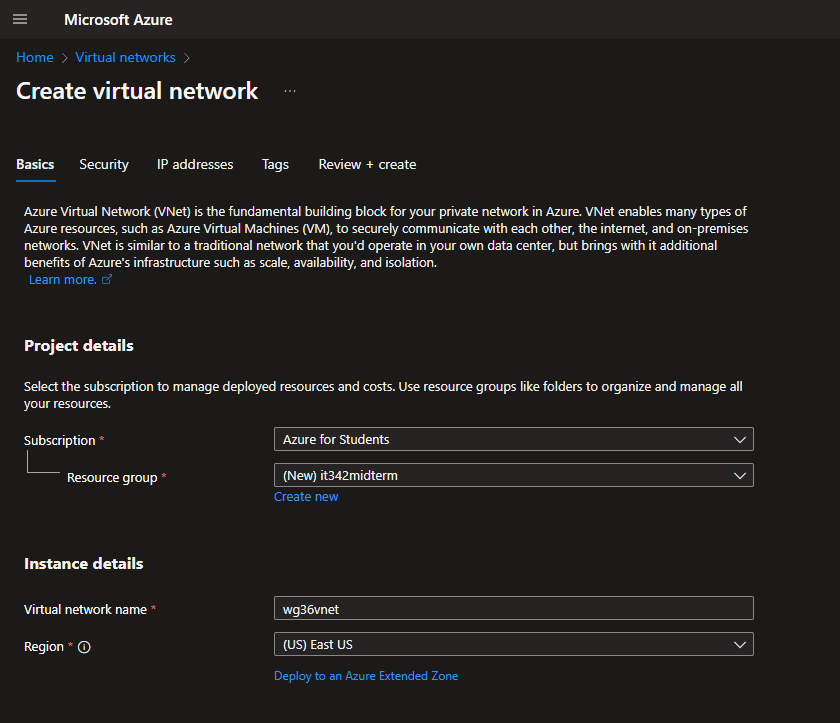Click the Region info icon
The image size is (840, 723).
(84, 647)
